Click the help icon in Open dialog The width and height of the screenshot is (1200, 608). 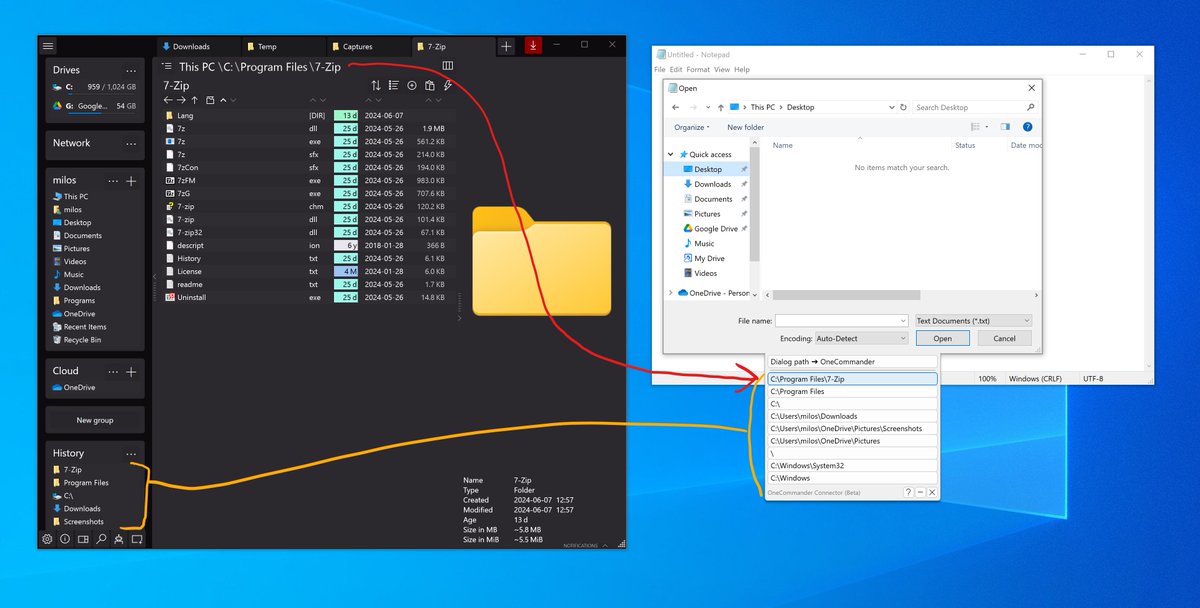(1027, 127)
